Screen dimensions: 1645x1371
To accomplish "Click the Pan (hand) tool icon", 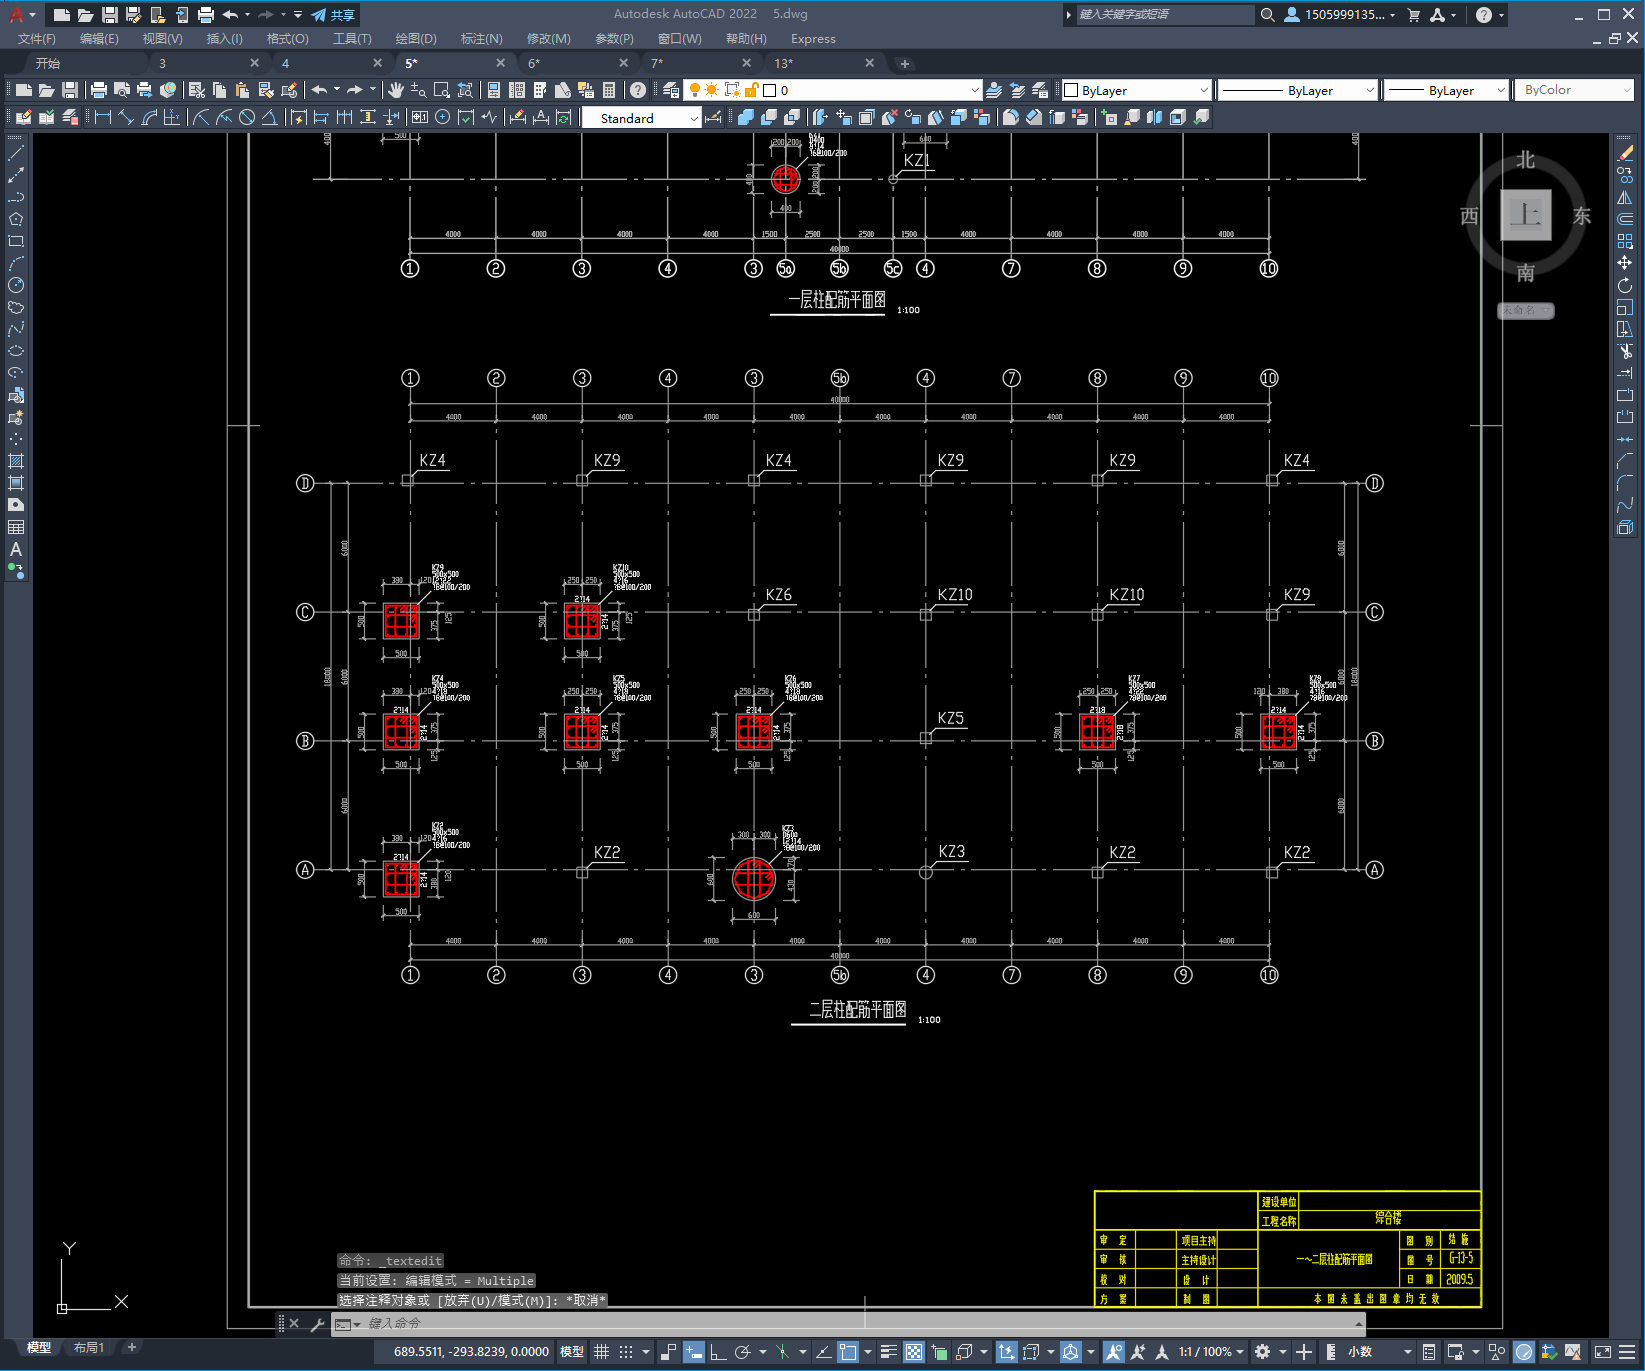I will 396,90.
